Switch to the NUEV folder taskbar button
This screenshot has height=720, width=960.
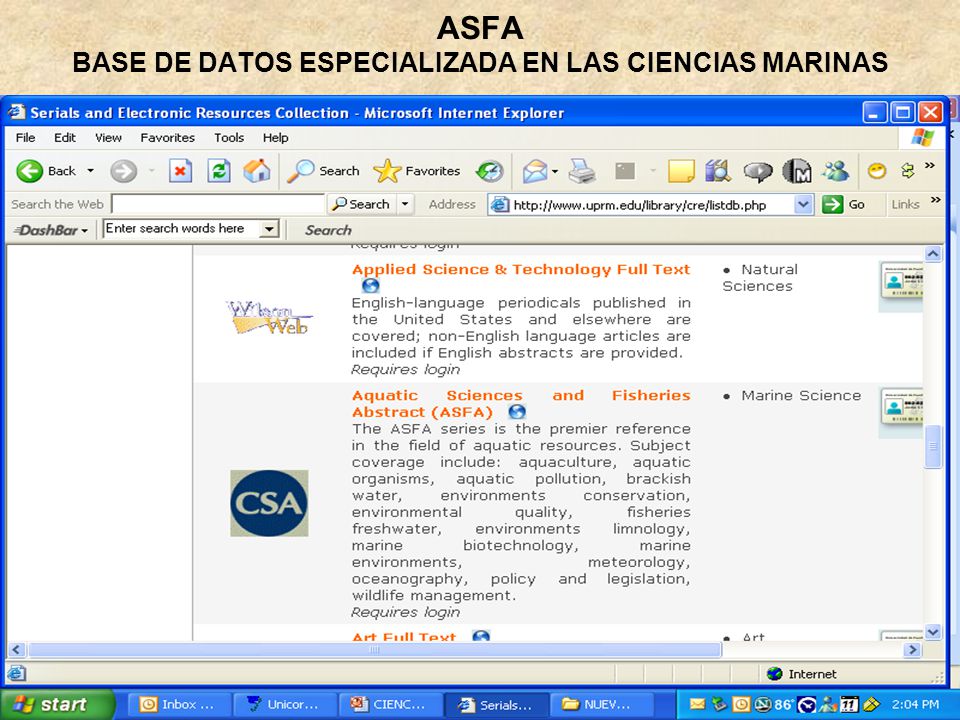click(x=601, y=705)
